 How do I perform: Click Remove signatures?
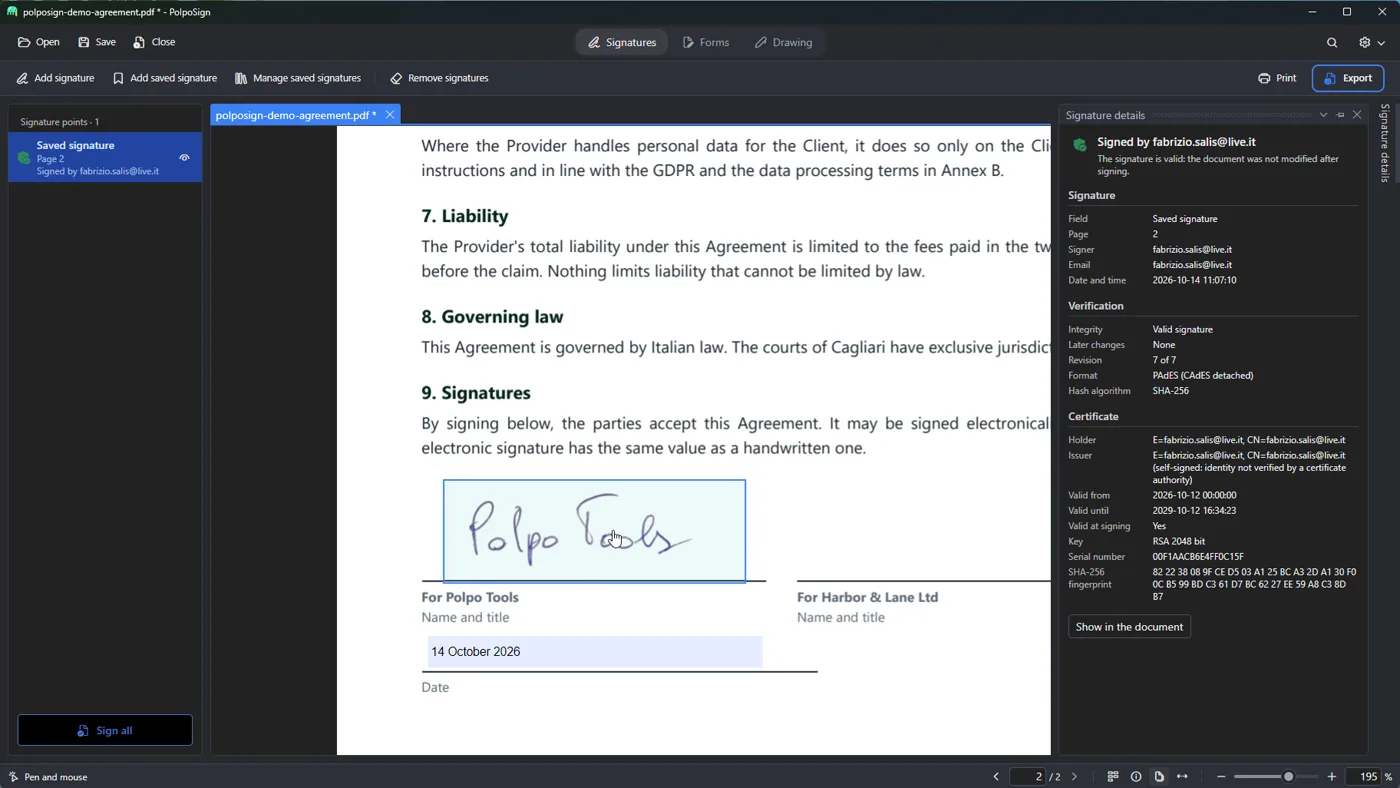point(440,78)
